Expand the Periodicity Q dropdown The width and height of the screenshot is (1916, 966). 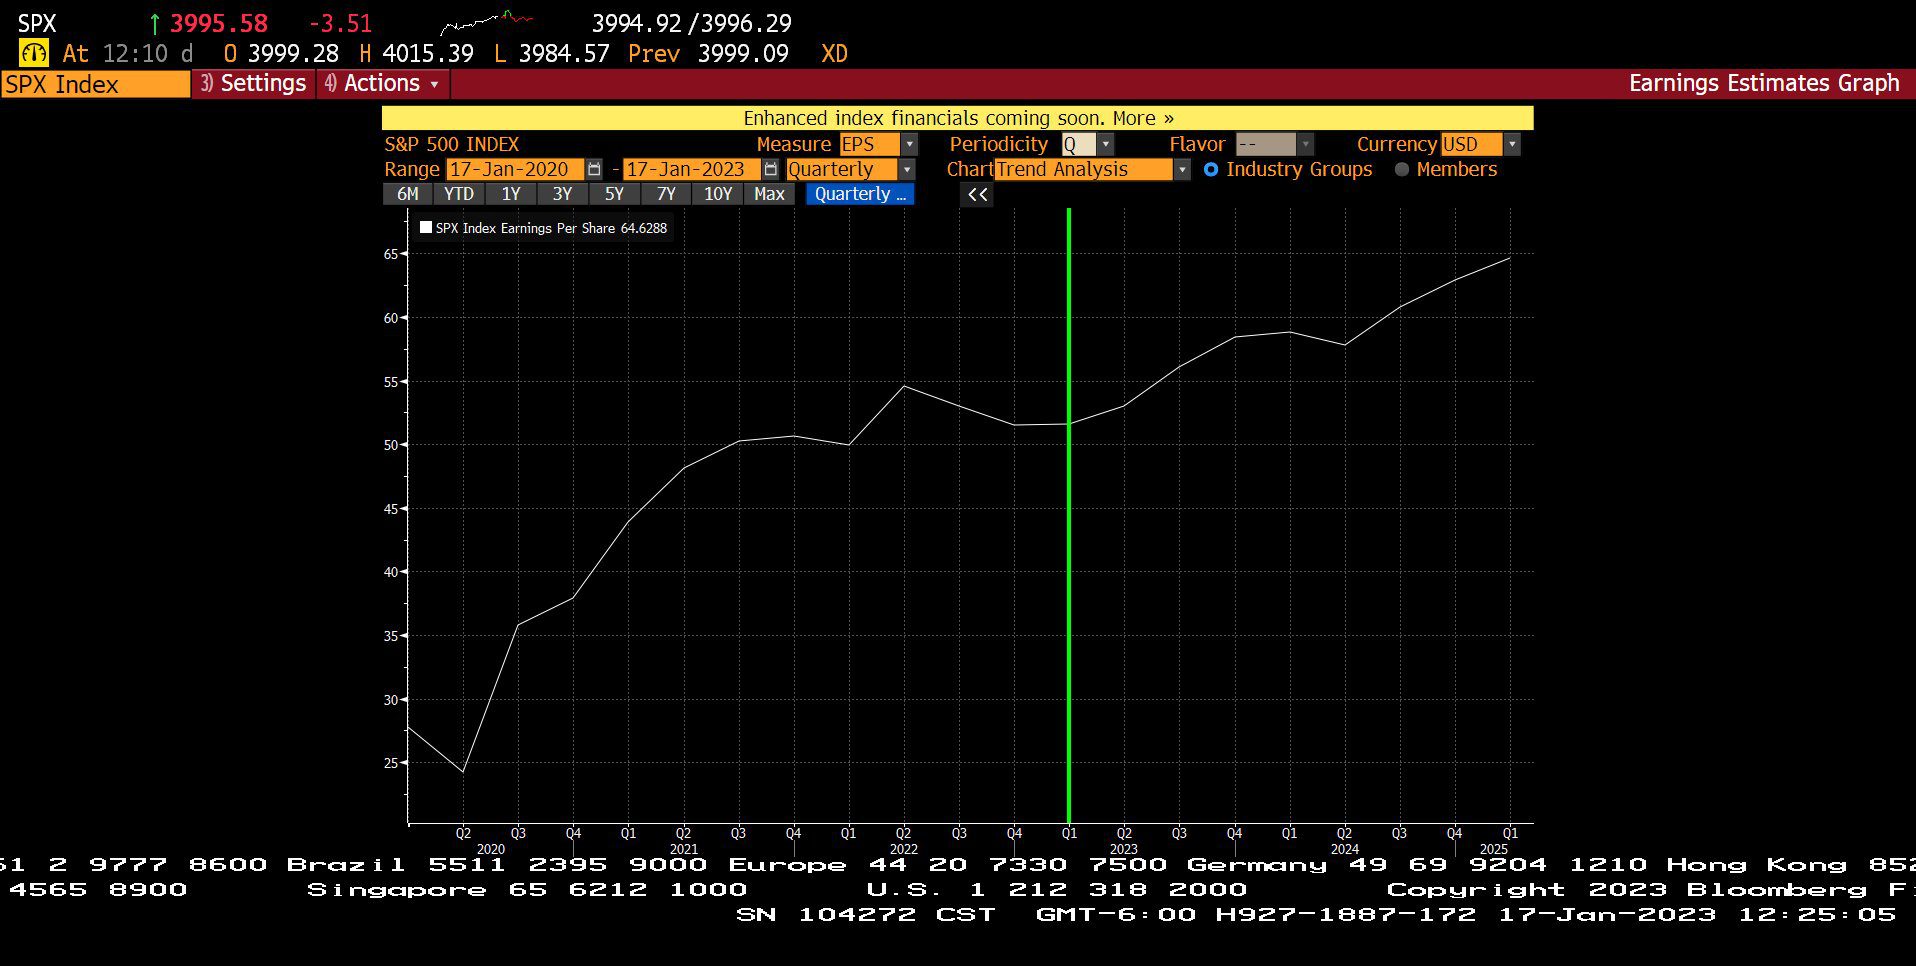click(x=1105, y=145)
